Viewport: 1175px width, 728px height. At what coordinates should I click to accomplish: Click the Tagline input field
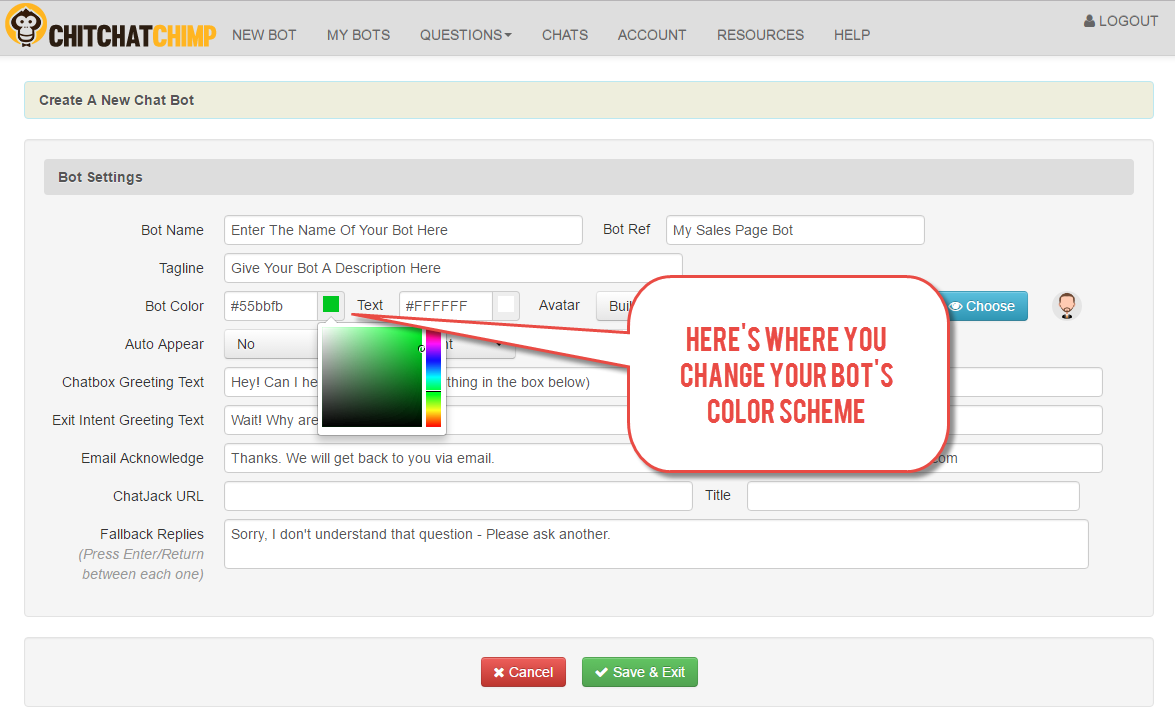(453, 268)
